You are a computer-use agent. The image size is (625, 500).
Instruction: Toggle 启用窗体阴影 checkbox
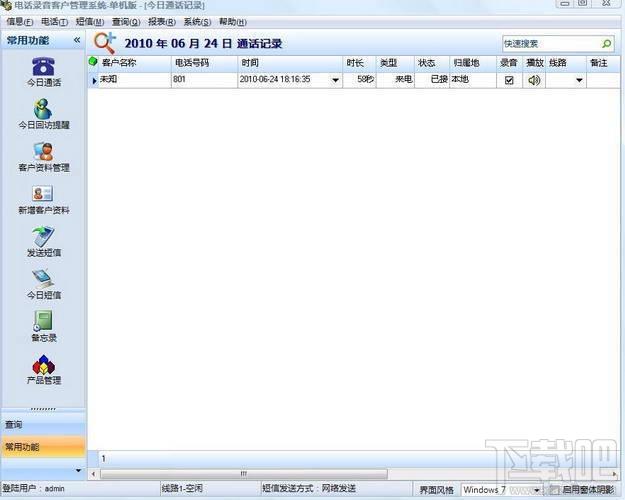(x=554, y=490)
